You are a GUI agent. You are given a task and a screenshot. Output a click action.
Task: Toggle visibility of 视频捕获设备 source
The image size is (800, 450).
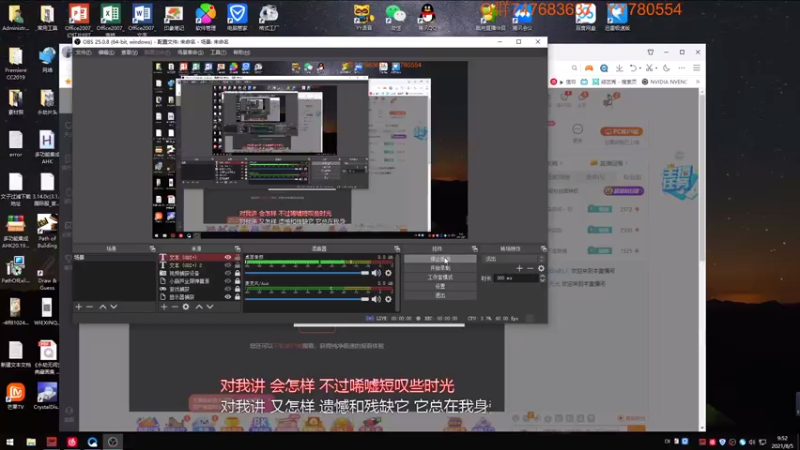tap(228, 273)
